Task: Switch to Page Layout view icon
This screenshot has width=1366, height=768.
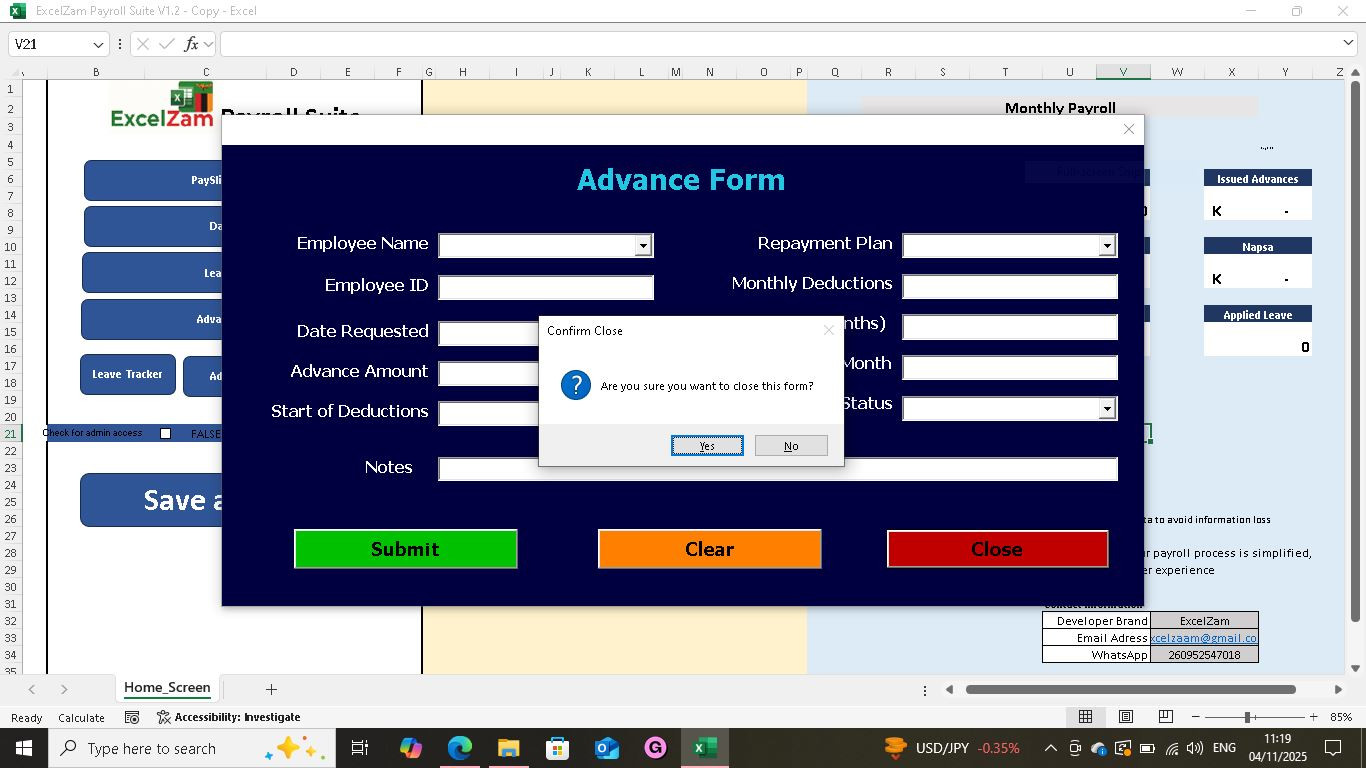Action: pos(1125,717)
